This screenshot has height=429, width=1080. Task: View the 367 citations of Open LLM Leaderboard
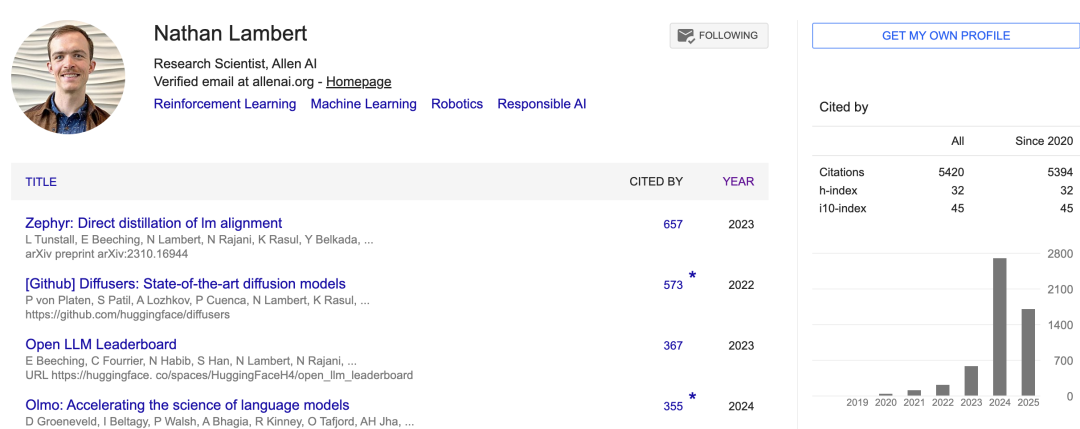673,346
